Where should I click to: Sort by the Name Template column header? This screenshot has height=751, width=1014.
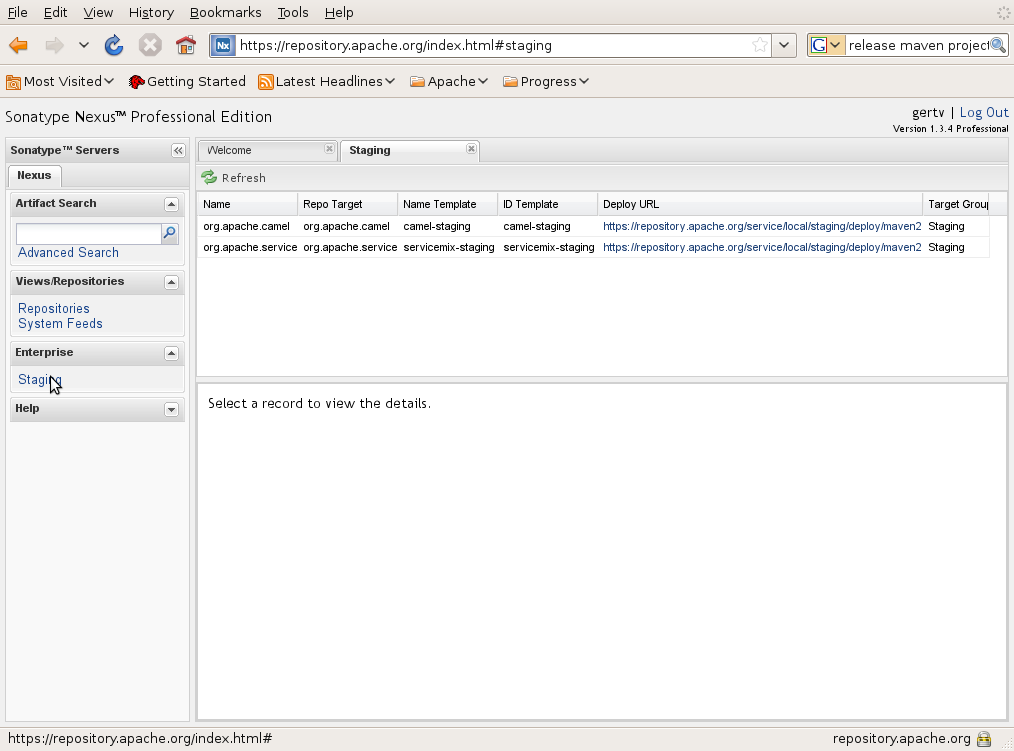[x=448, y=204]
